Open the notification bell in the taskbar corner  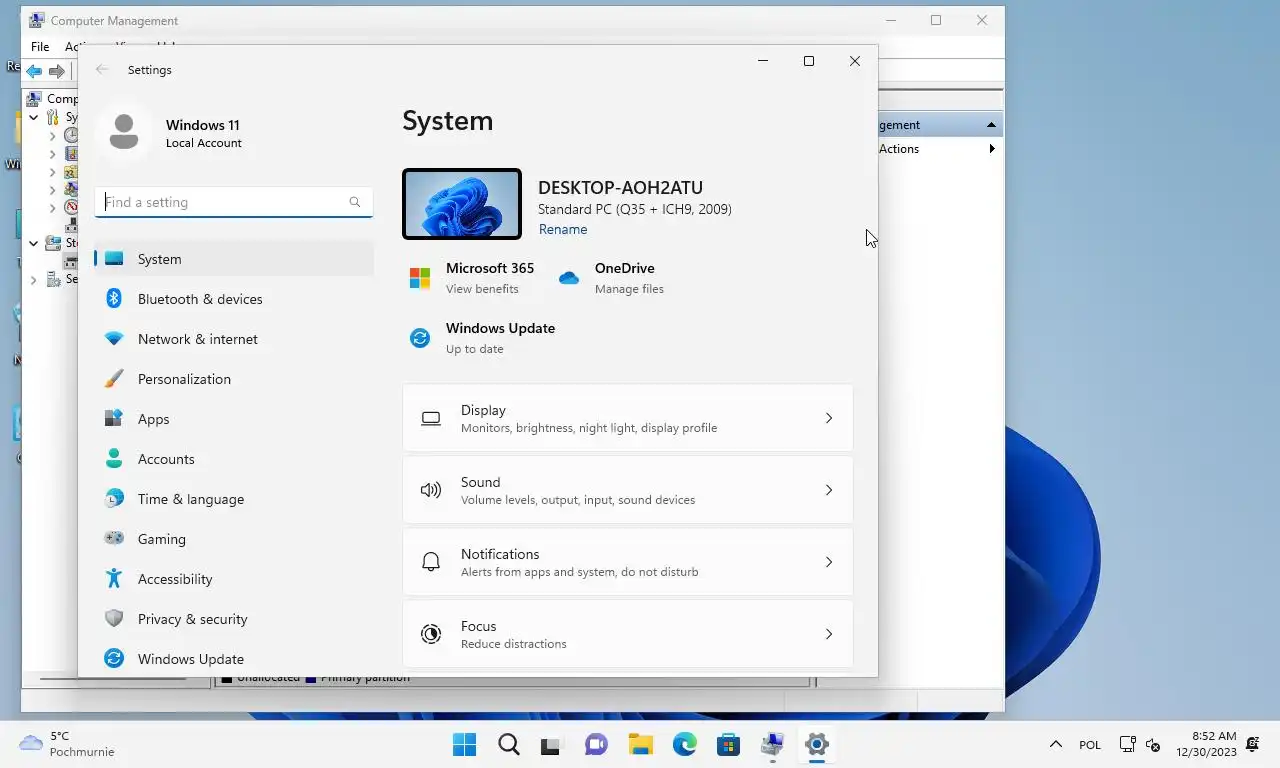(1253, 745)
